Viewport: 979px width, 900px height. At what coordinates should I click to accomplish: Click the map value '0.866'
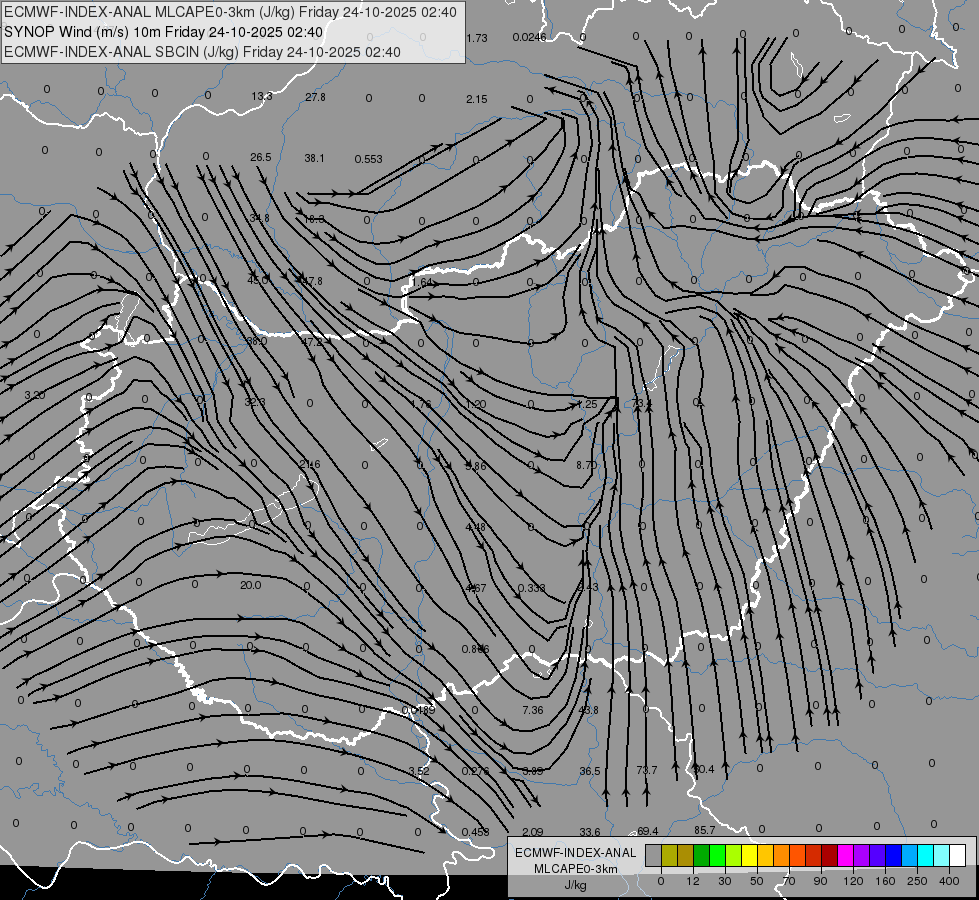(x=475, y=649)
